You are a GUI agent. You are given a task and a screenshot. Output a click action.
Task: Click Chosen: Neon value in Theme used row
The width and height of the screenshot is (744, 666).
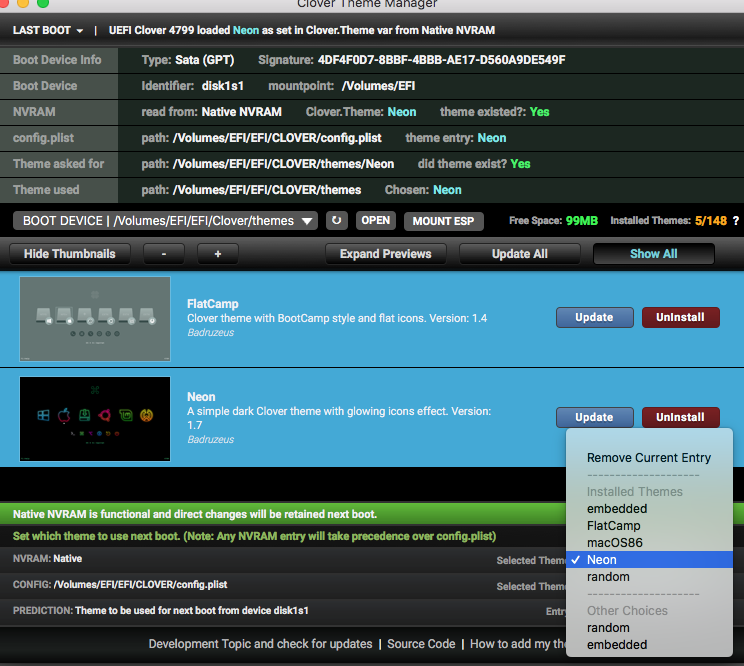447,190
